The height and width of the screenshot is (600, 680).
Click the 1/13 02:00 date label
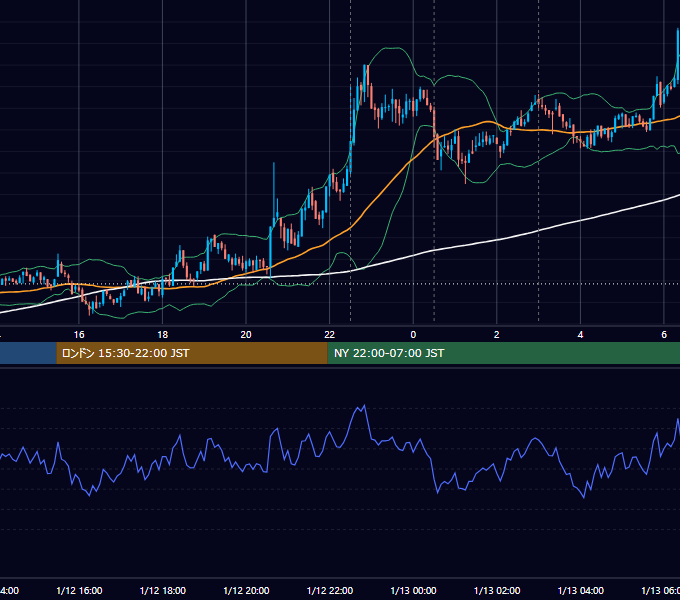[497, 590]
